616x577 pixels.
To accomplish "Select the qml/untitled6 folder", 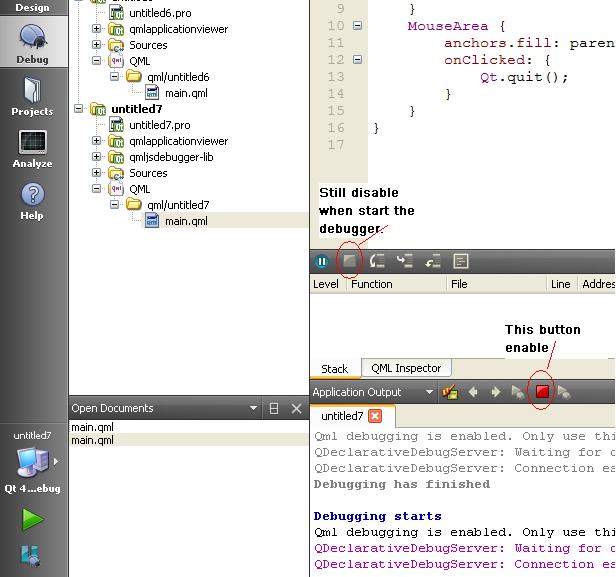I will point(178,77).
